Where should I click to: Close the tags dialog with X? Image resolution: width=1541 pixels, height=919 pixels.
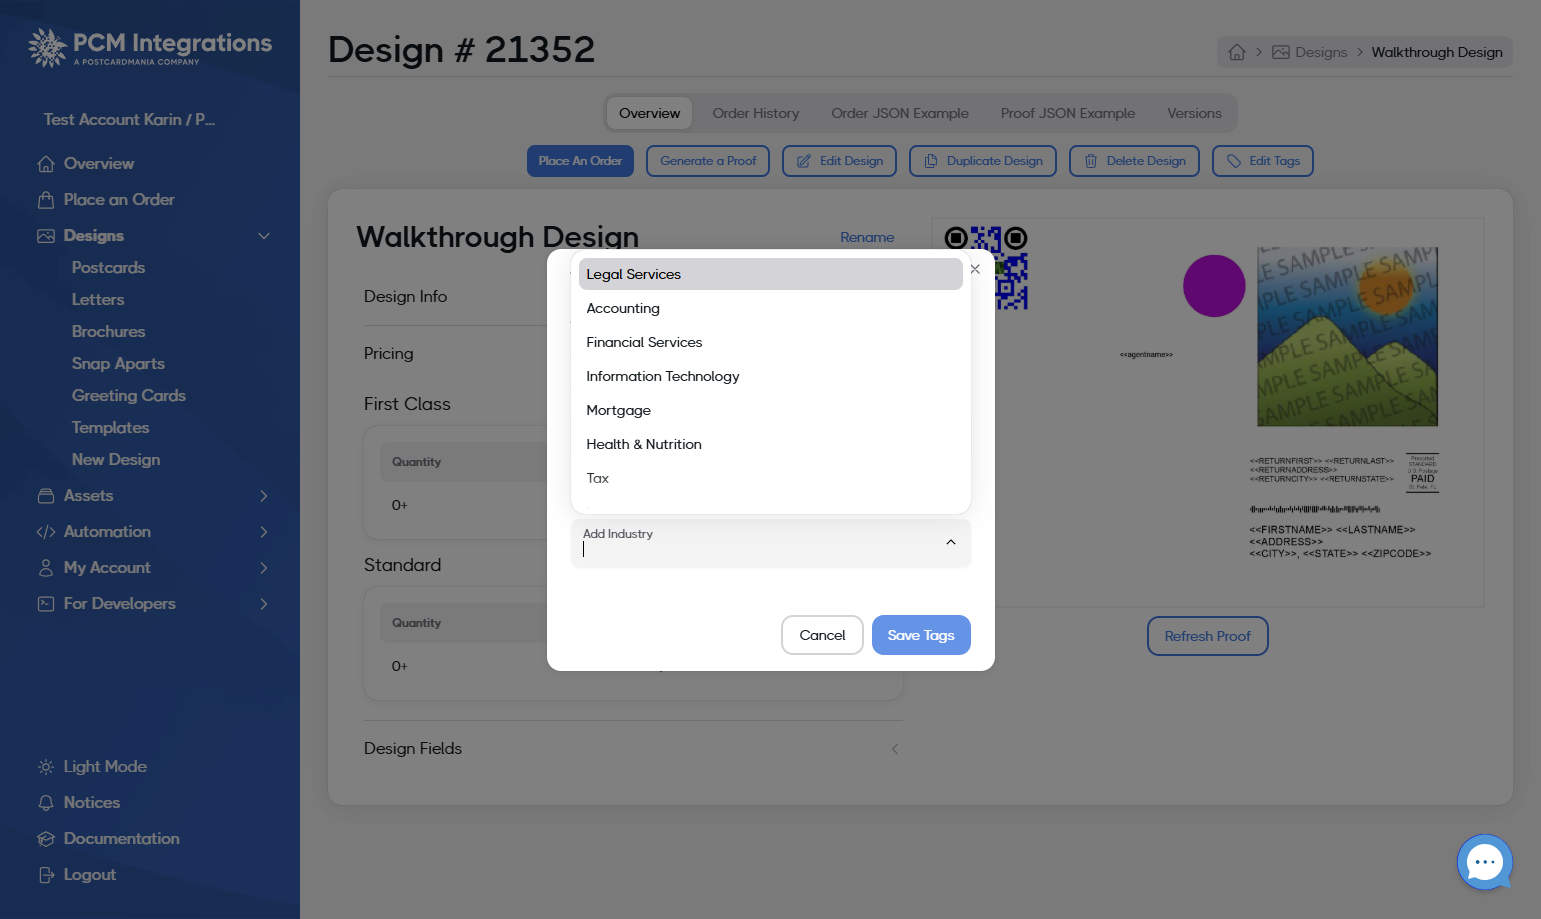(975, 269)
